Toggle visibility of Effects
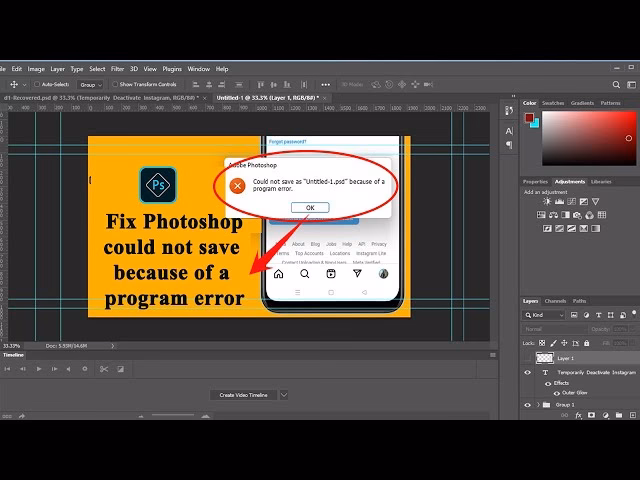Viewport: 640px width, 480px height. (x=548, y=383)
